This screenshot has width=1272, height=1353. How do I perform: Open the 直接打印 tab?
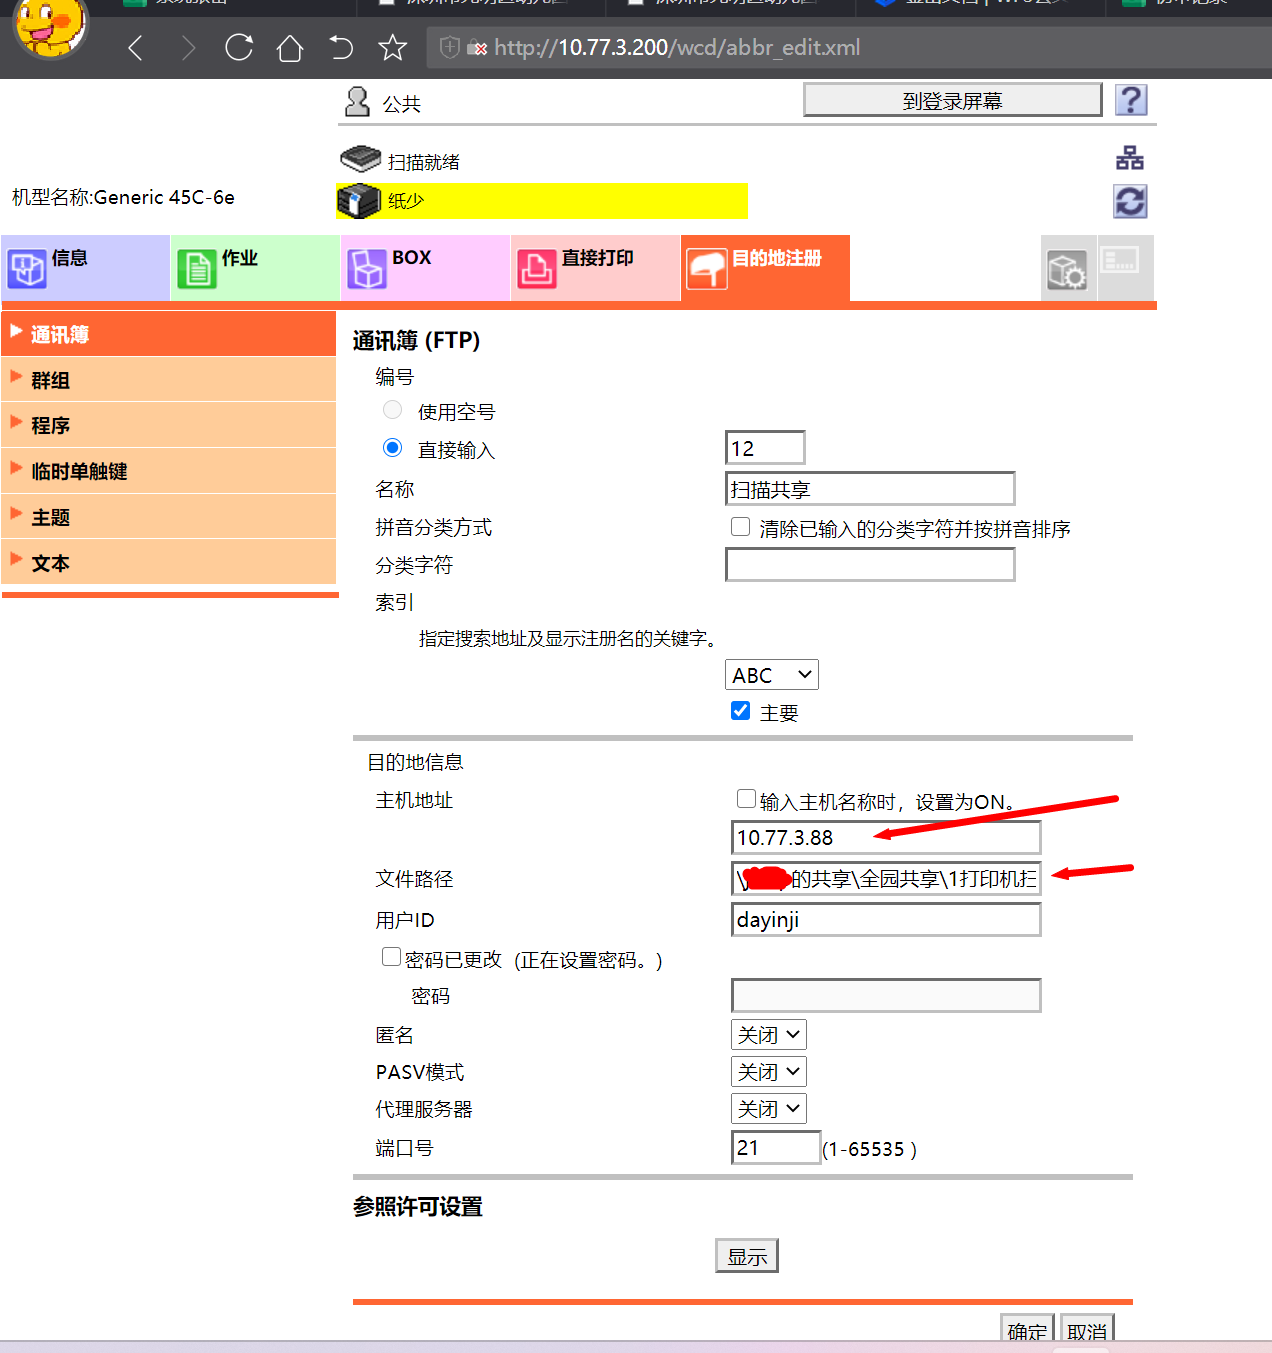tap(595, 268)
